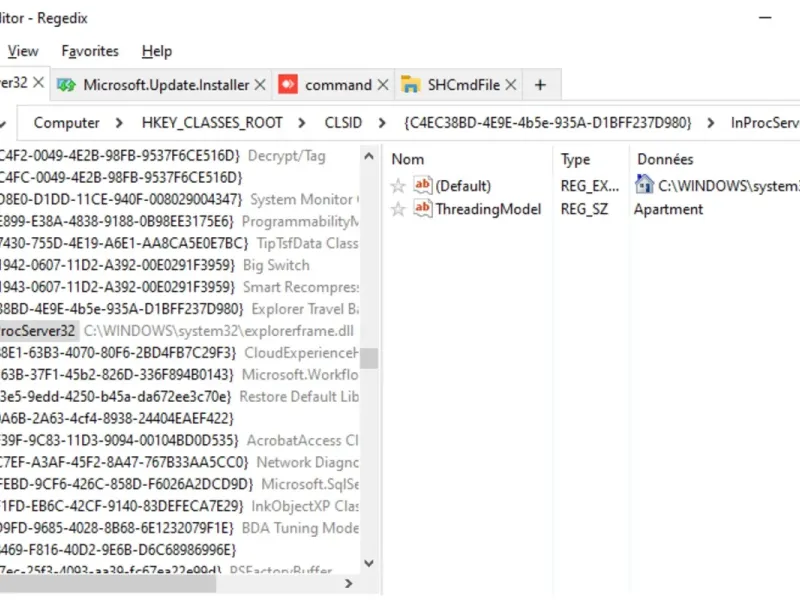Image resolution: width=800 pixels, height=600 pixels.
Task: Click the house icon beside C:\WINDOWS data
Action: tap(644, 184)
